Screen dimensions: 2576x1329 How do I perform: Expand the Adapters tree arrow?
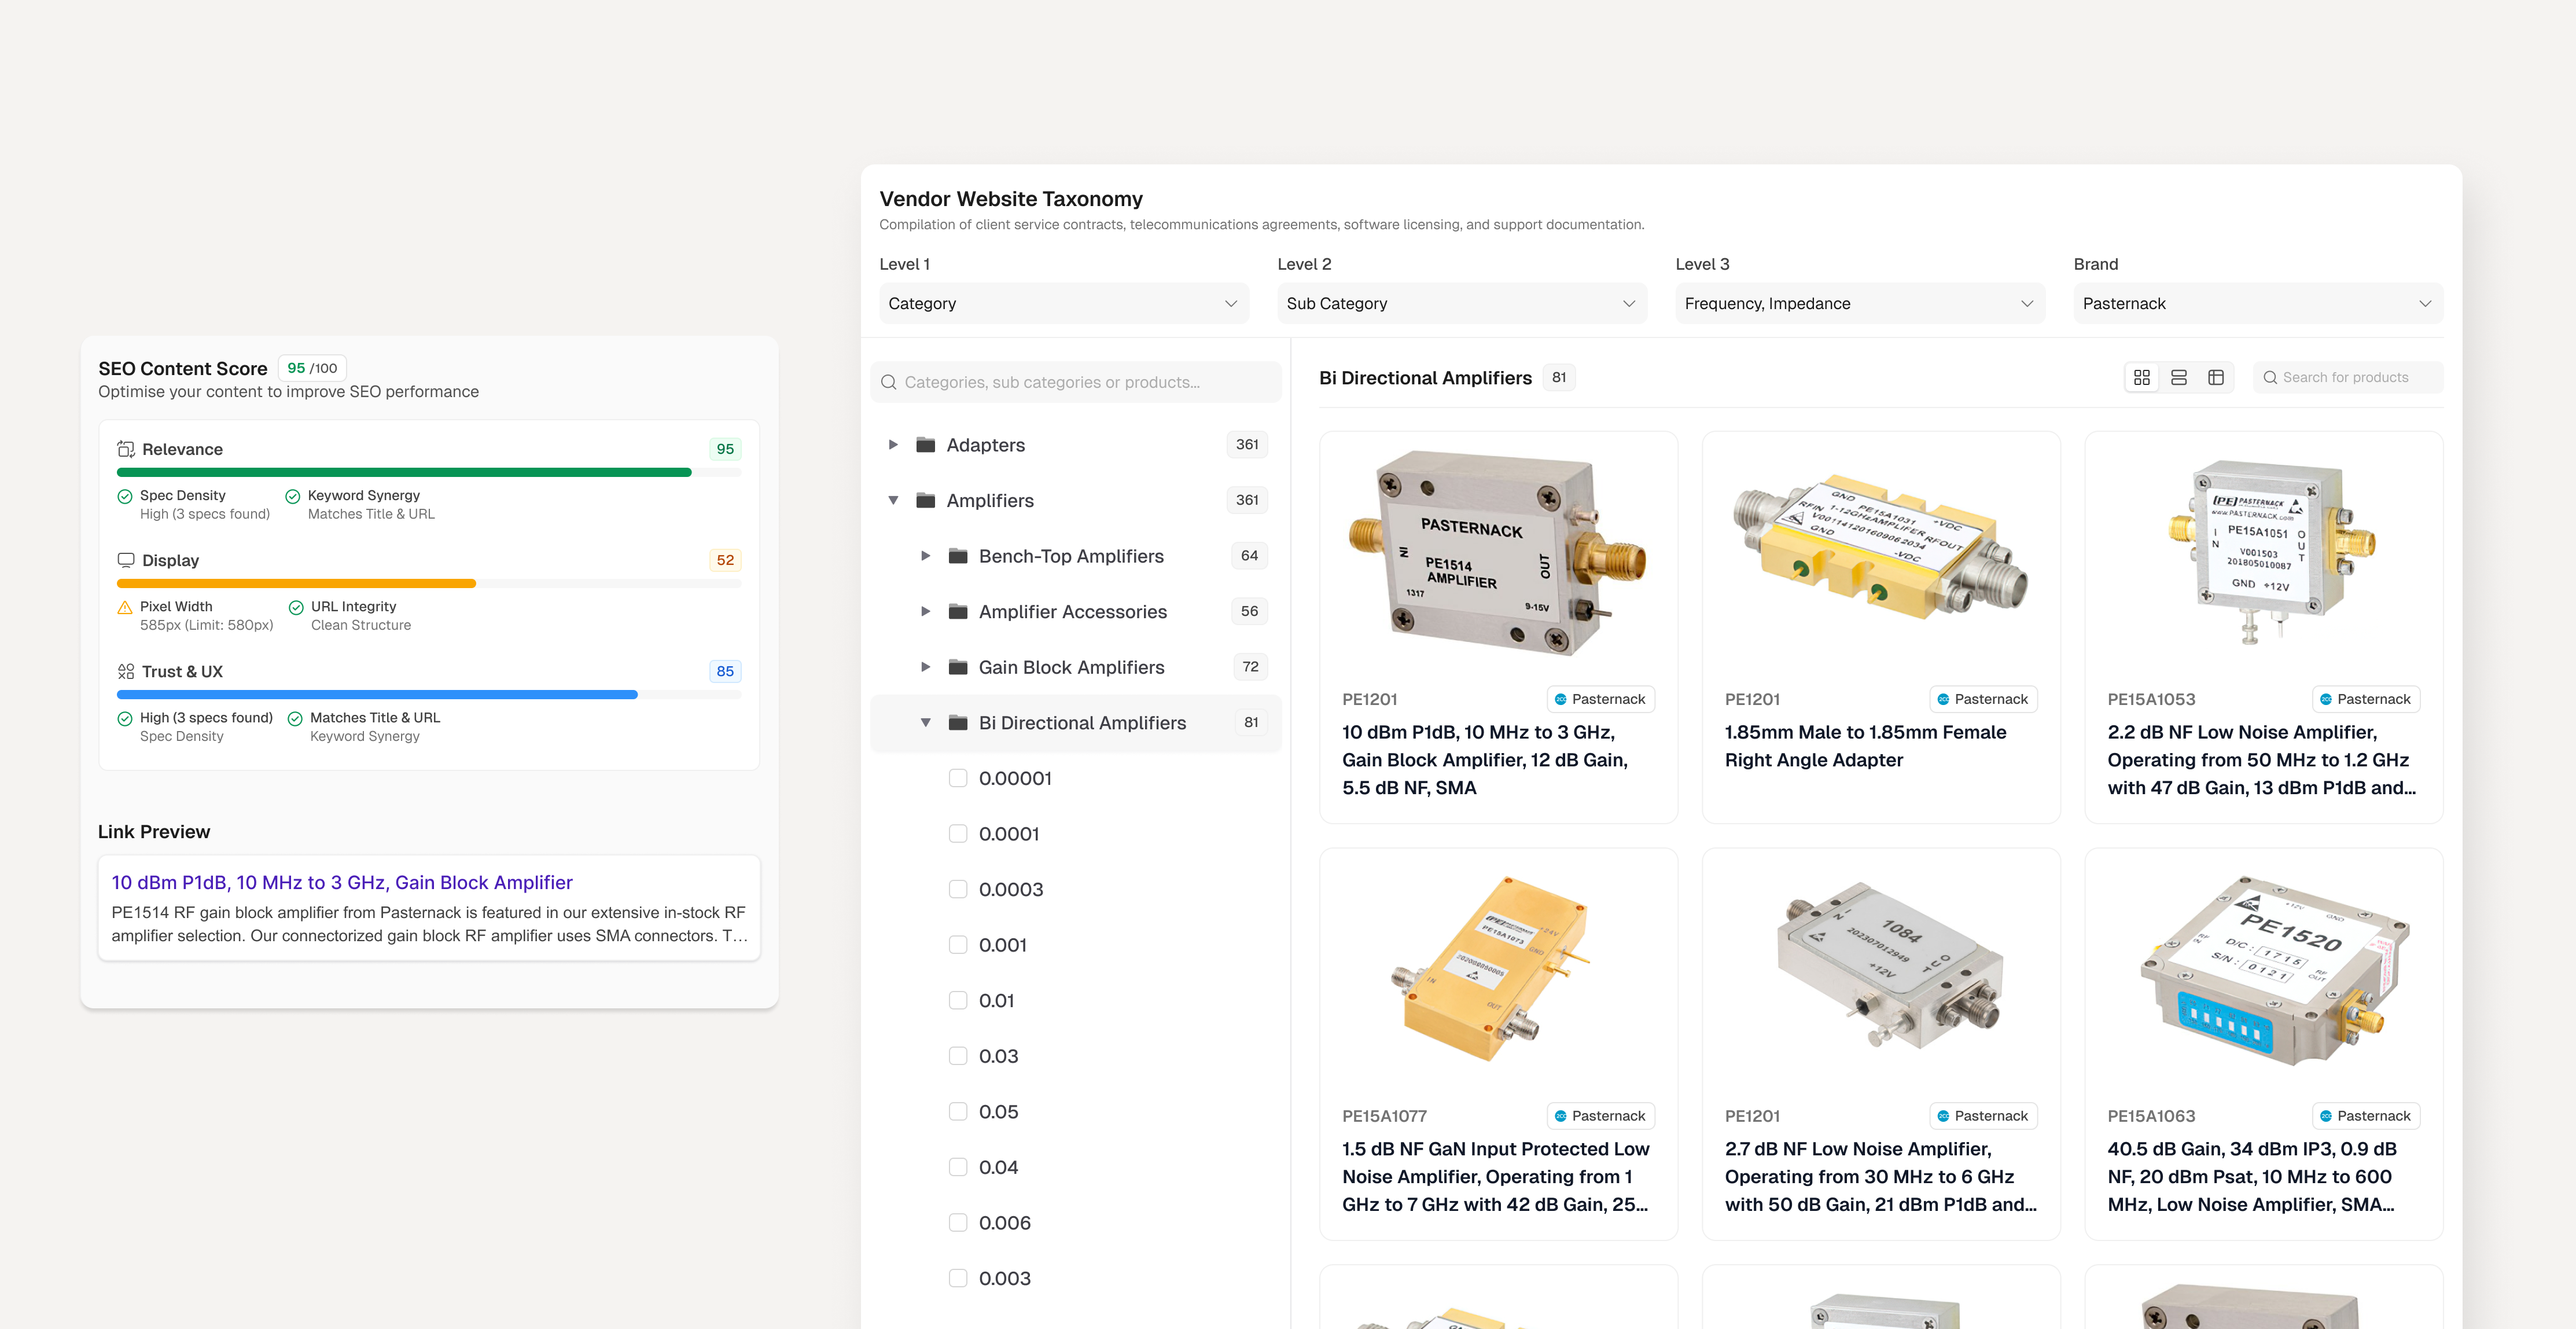pos(893,444)
